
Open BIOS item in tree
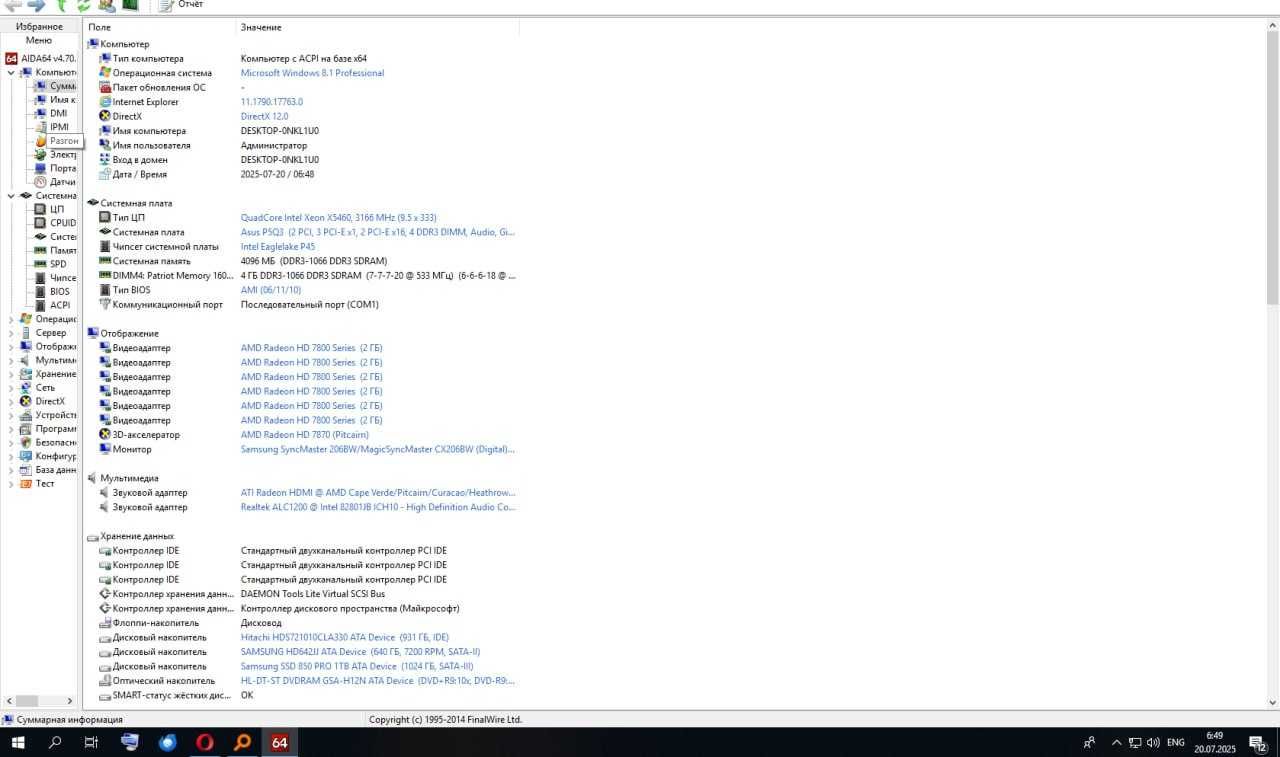[60, 291]
